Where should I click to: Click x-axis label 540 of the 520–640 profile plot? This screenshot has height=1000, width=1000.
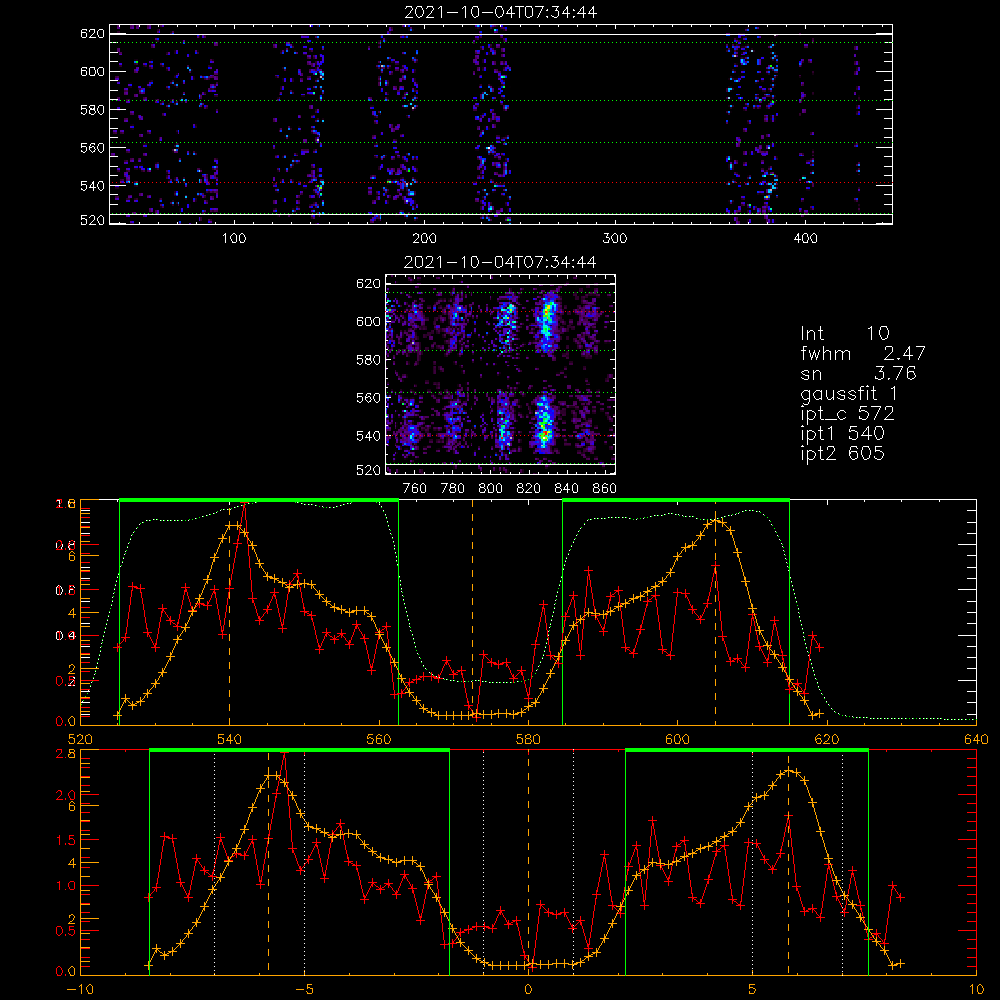click(229, 739)
